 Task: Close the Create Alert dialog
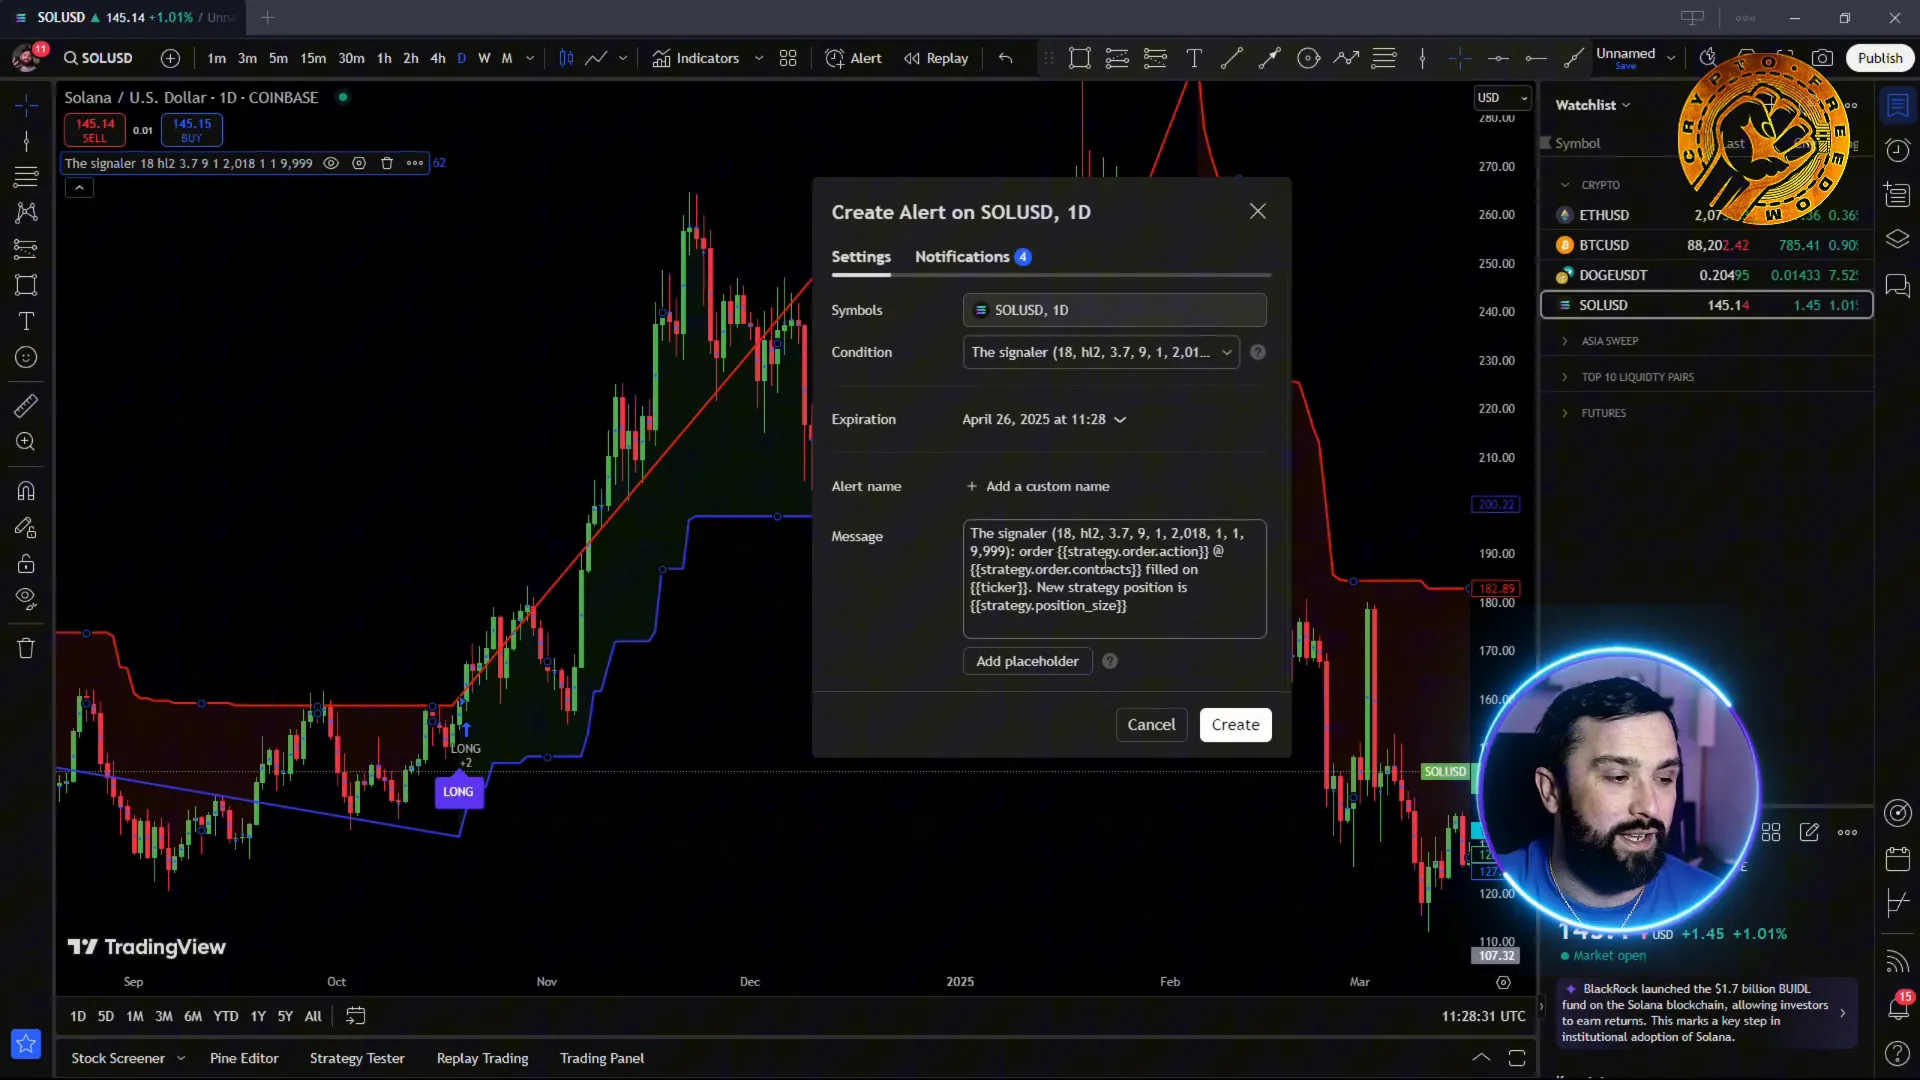1257,211
